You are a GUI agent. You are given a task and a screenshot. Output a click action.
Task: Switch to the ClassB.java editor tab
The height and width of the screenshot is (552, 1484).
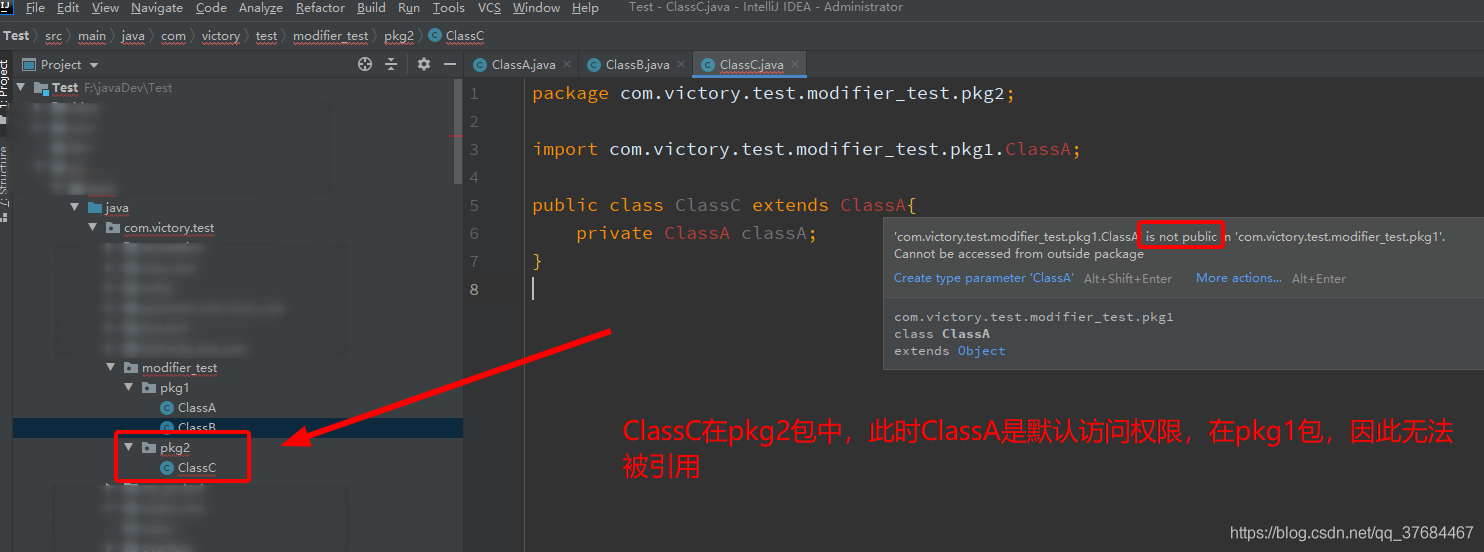point(635,65)
